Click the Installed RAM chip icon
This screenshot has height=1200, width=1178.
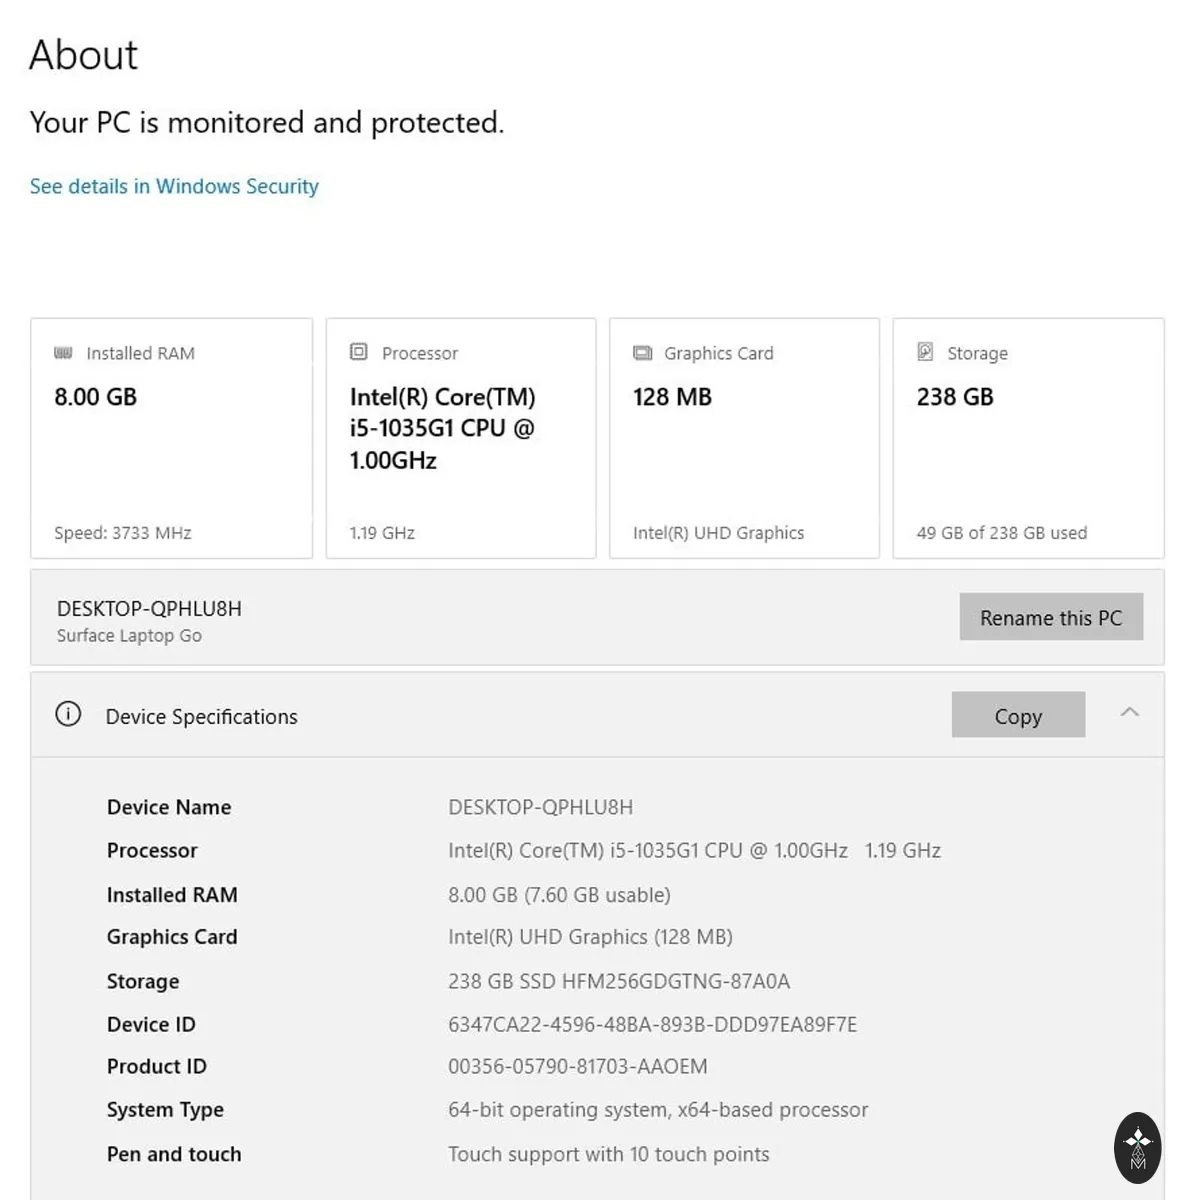click(63, 353)
